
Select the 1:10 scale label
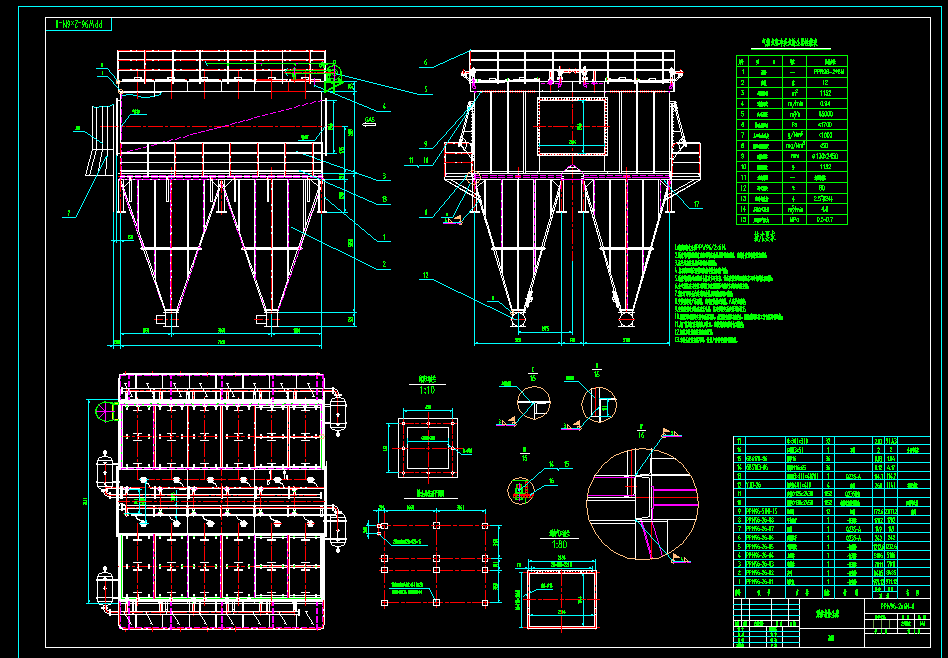point(427,391)
